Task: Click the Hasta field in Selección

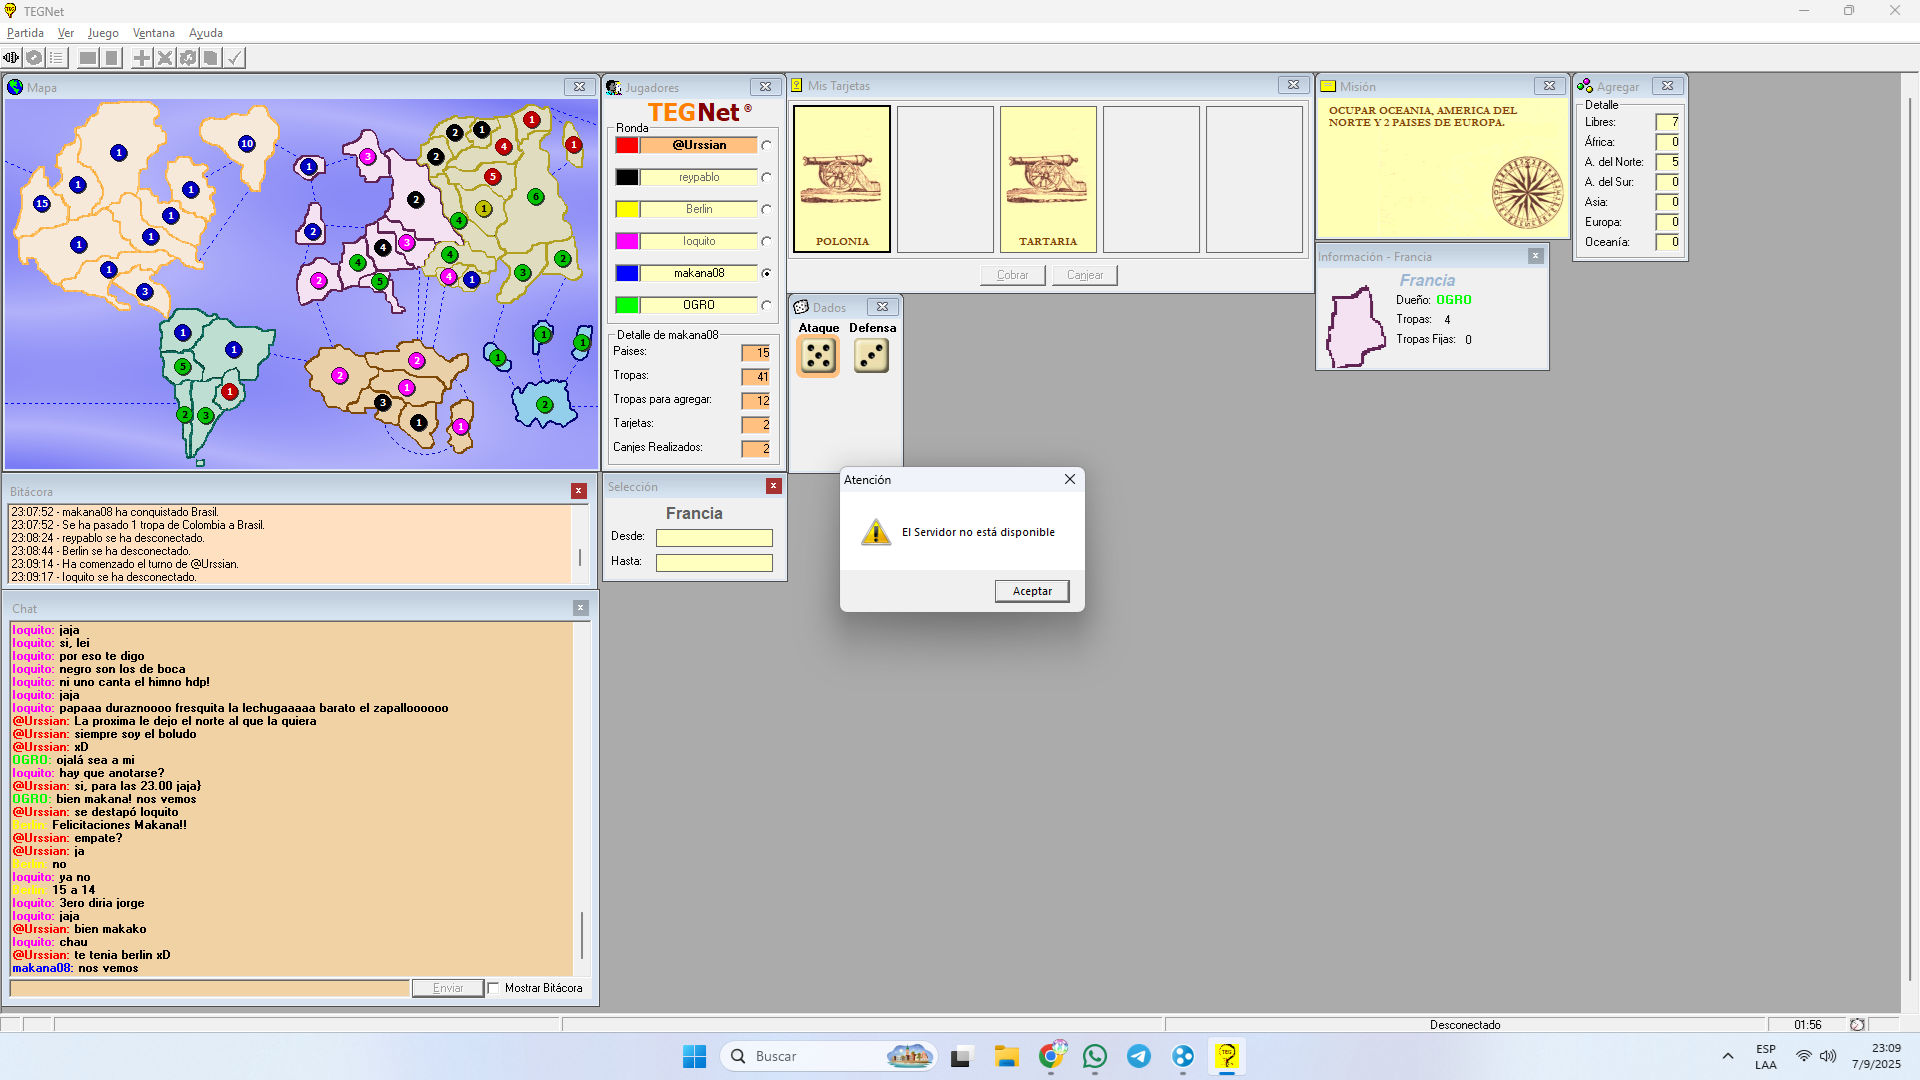Action: point(714,563)
